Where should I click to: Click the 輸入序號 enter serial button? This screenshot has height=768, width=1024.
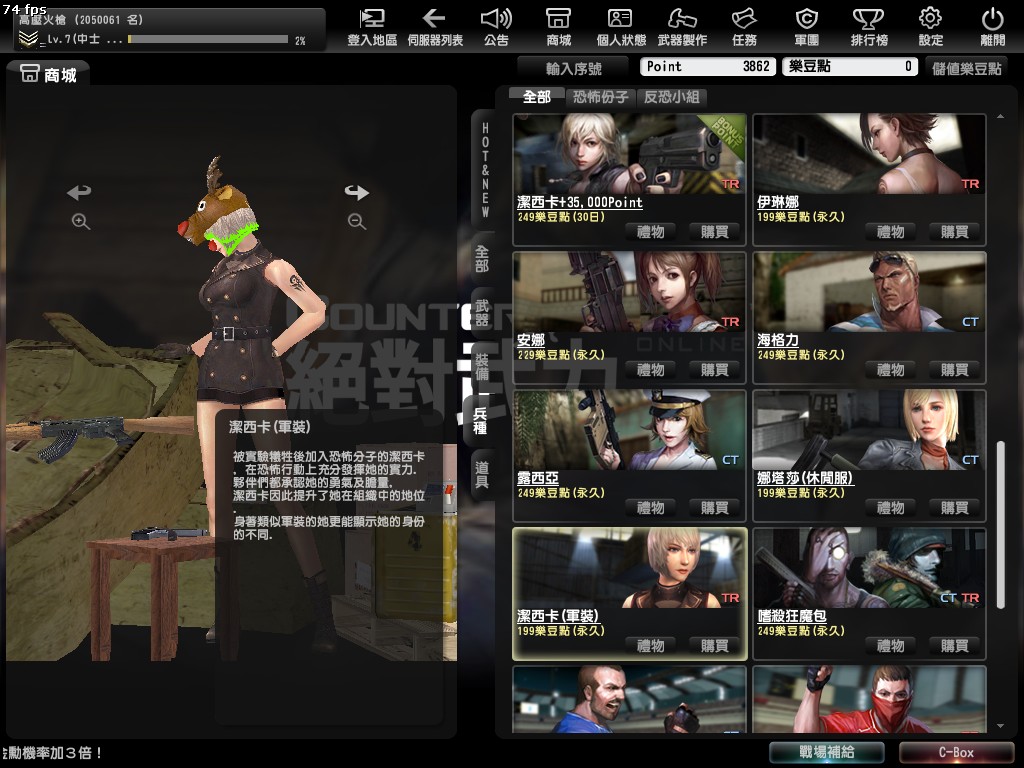(573, 68)
